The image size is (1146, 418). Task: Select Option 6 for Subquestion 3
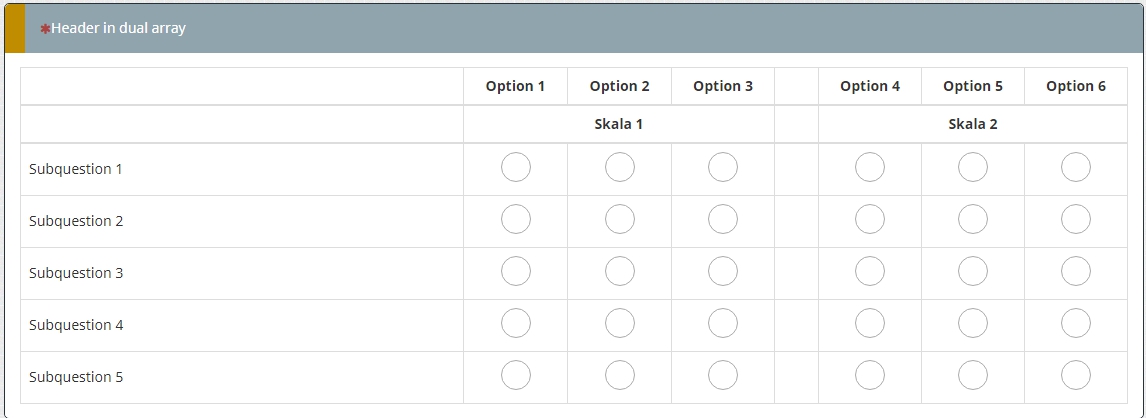[x=1076, y=272]
